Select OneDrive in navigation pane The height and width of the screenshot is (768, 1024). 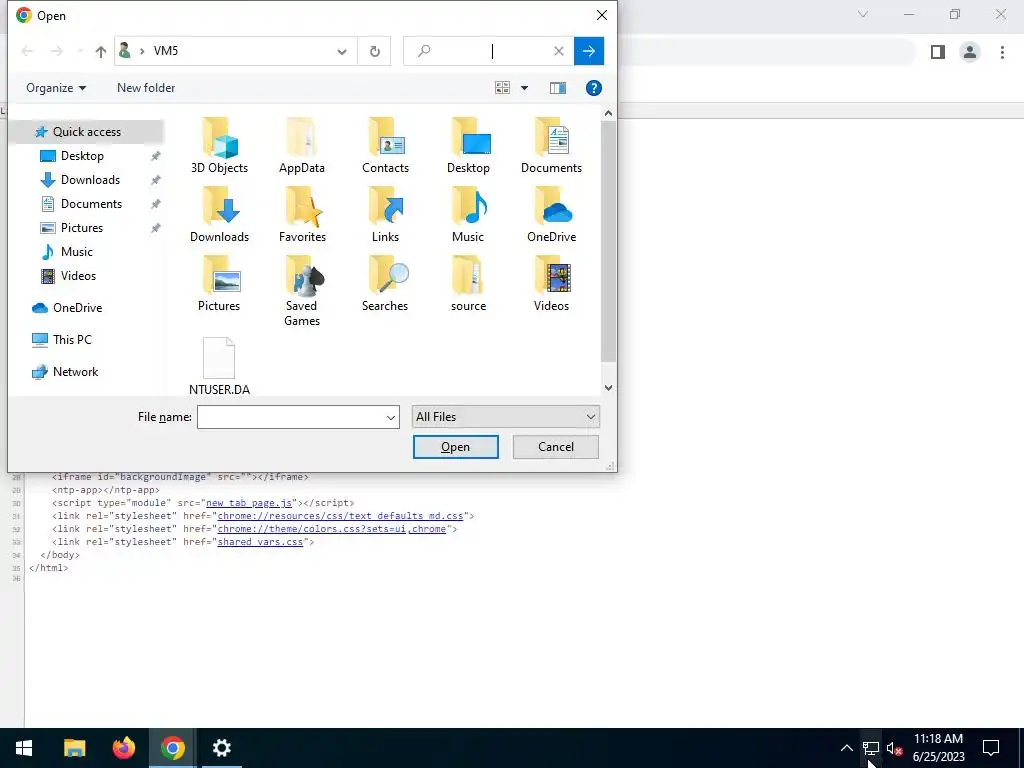(x=77, y=308)
